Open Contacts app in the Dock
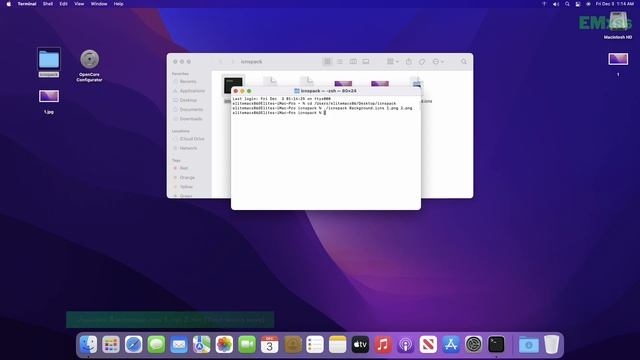Image resolution: width=640 pixels, height=360 pixels. click(x=292, y=344)
